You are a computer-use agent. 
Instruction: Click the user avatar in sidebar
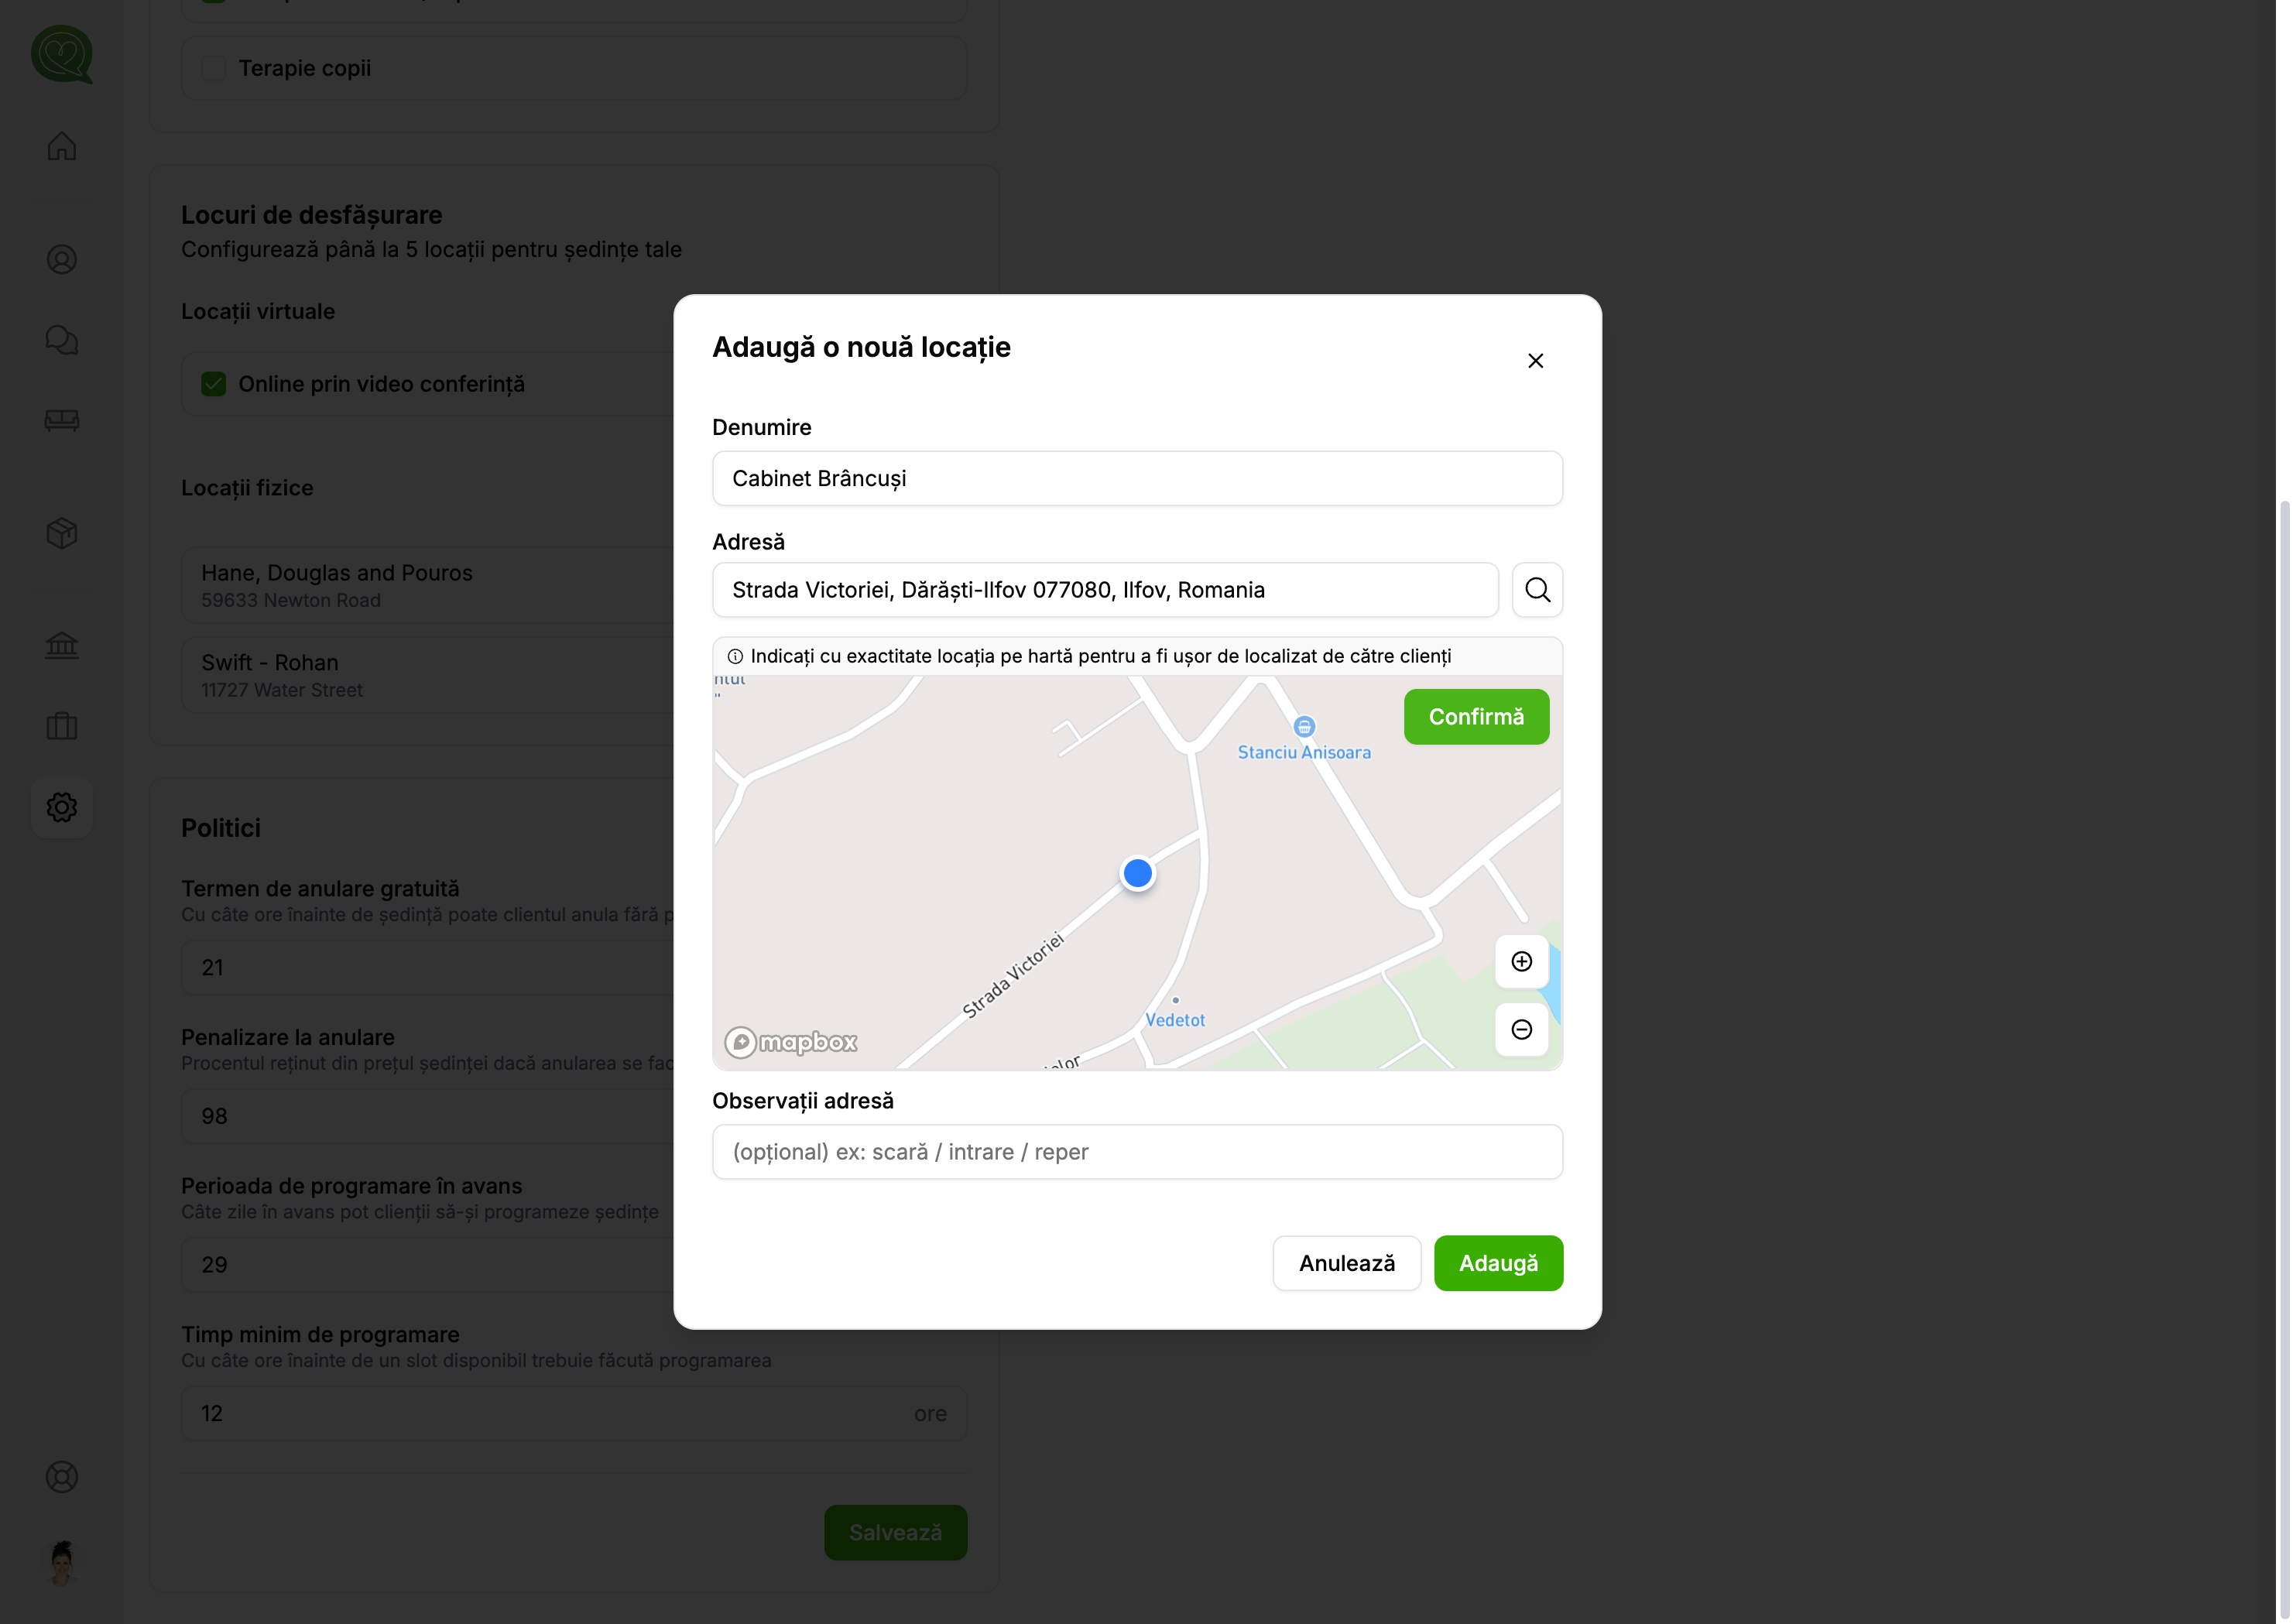[62, 1562]
